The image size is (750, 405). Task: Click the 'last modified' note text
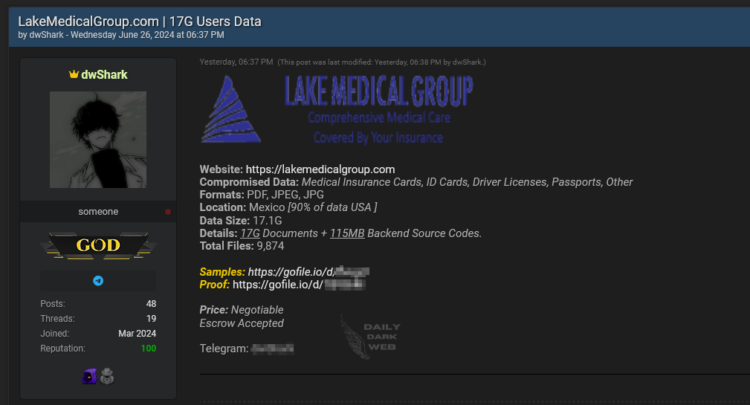[x=382, y=62]
